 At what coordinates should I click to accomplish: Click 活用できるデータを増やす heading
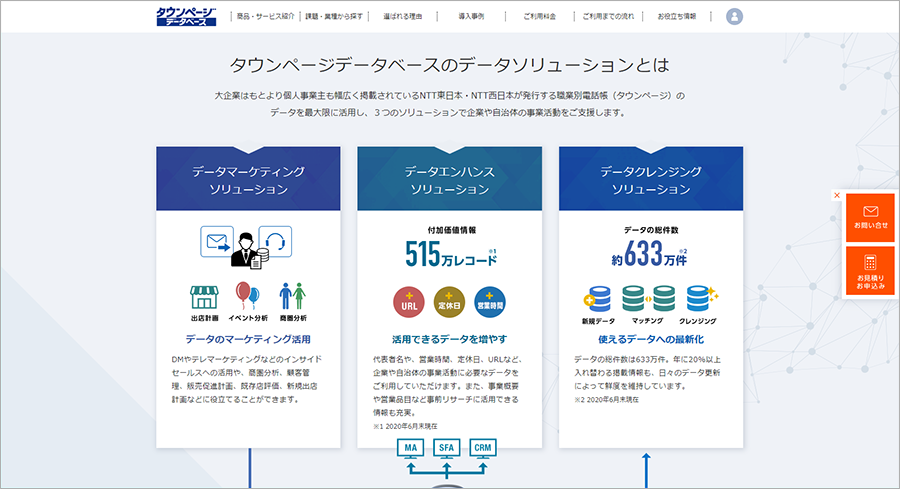[x=449, y=339]
